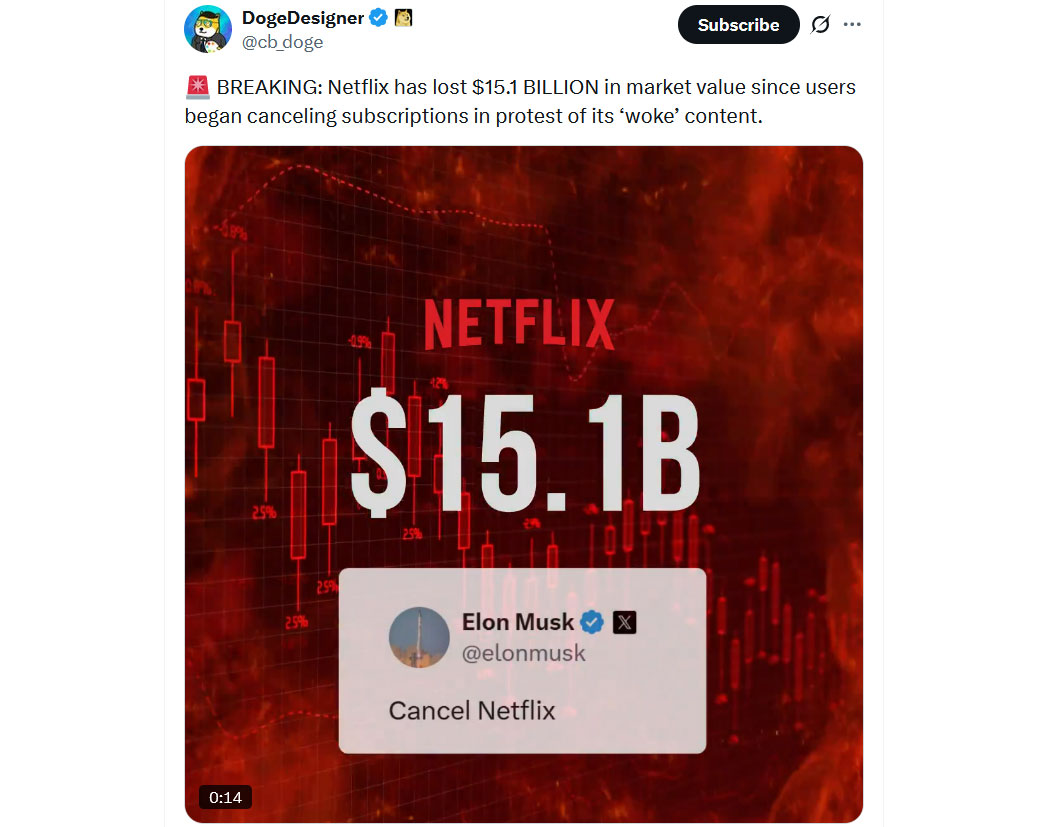Click the Doge affiliate badge after the checkmark
This screenshot has width=1050, height=827.
coord(403,17)
